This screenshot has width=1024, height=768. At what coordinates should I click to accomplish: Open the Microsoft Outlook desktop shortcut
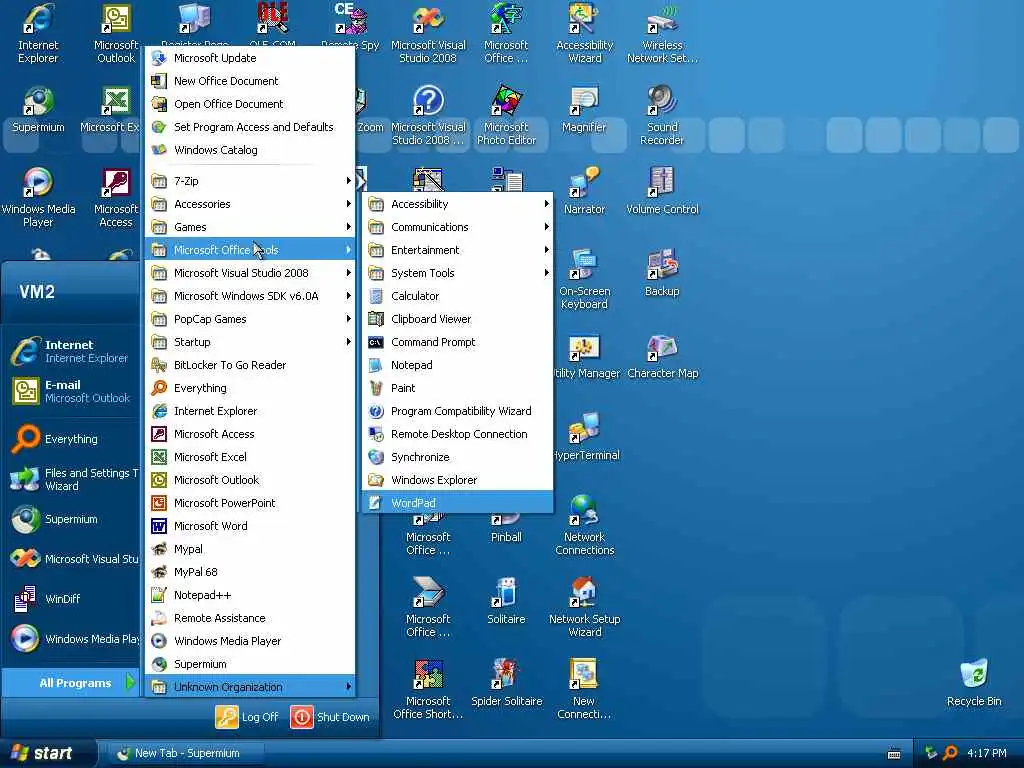[116, 33]
